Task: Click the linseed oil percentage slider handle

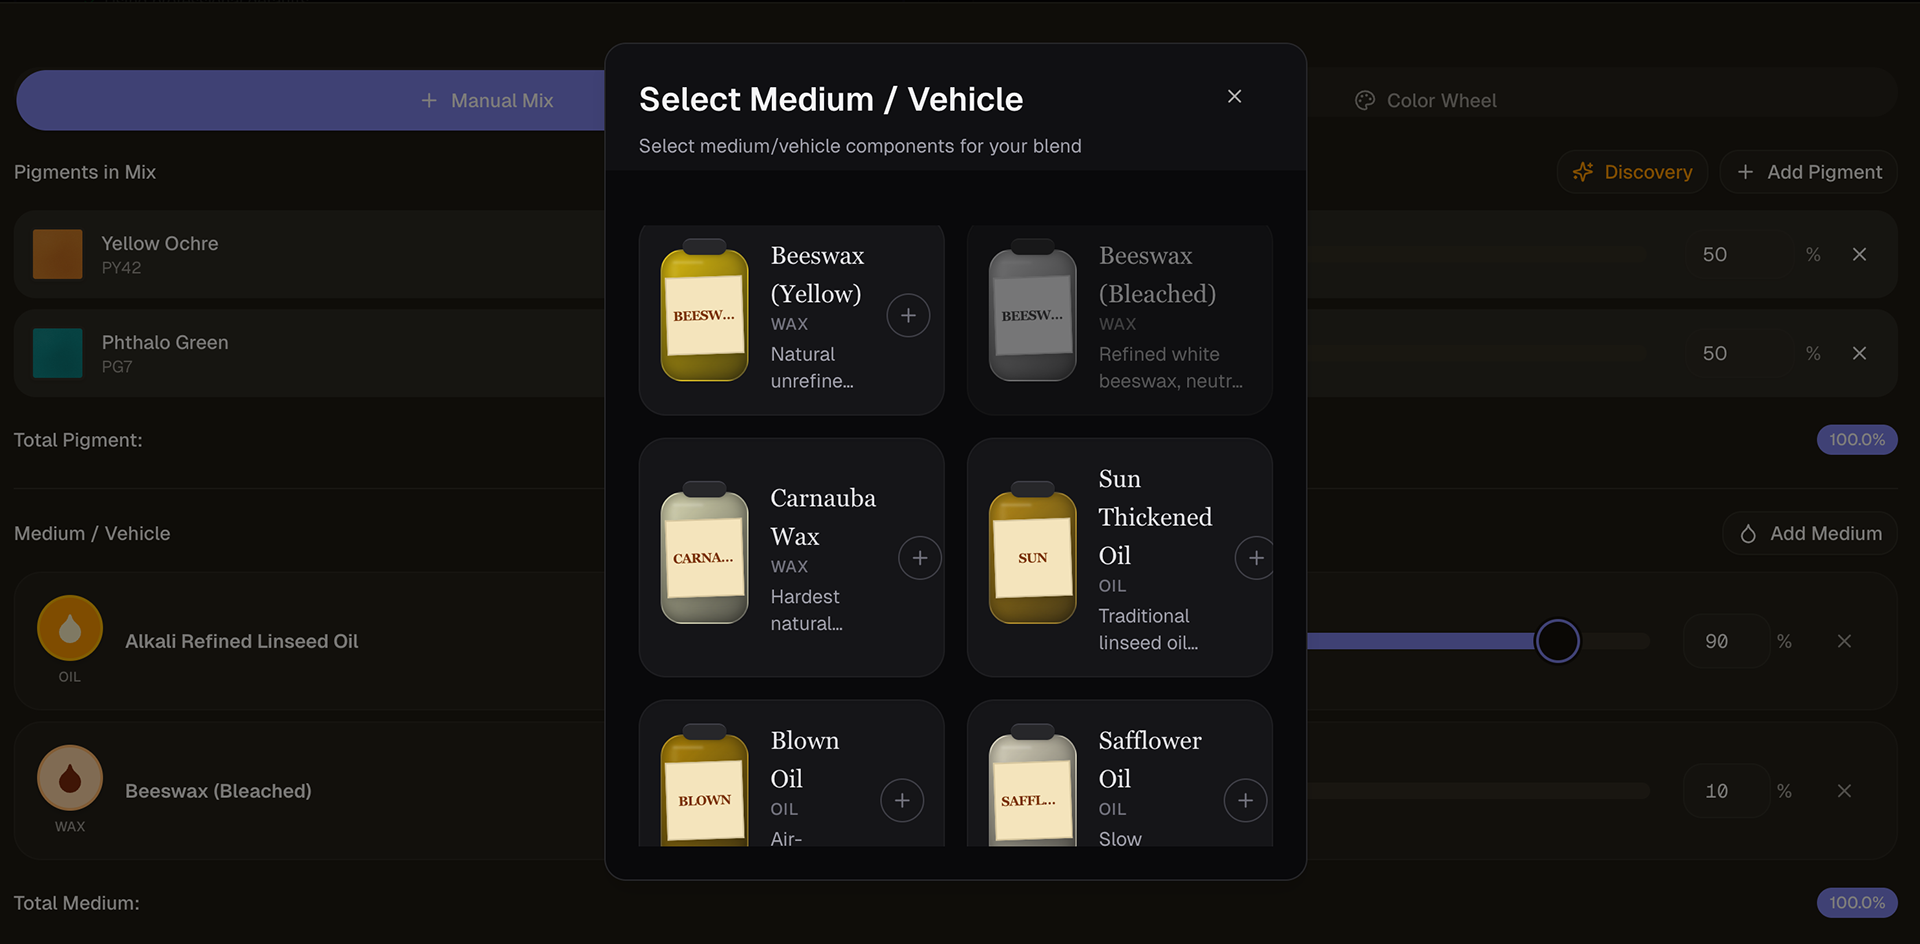Action: (1557, 642)
